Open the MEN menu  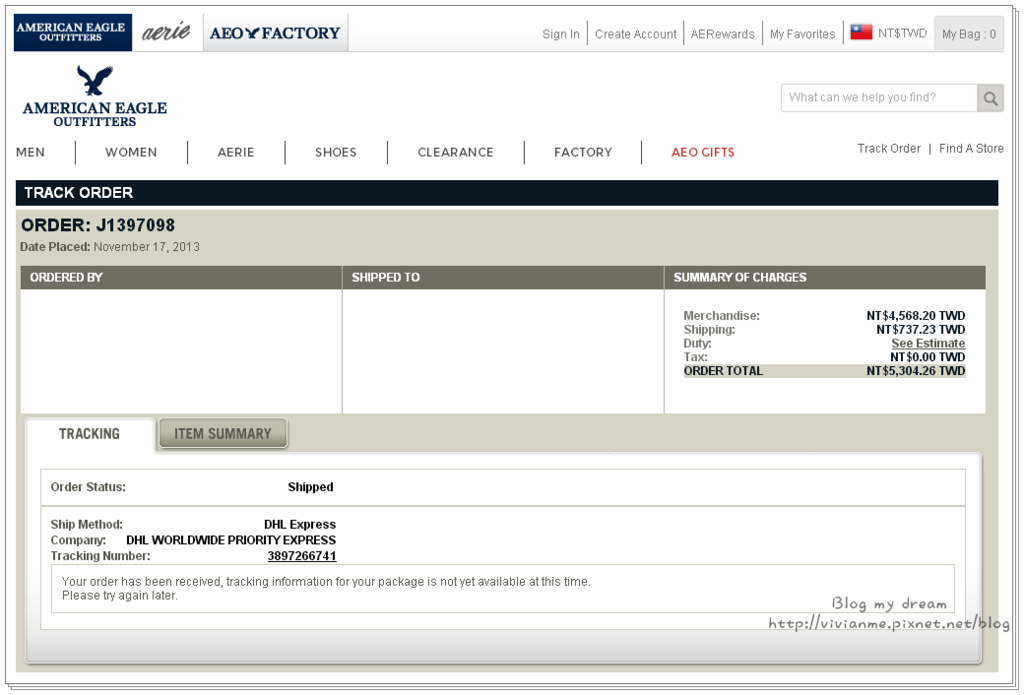tap(30, 152)
